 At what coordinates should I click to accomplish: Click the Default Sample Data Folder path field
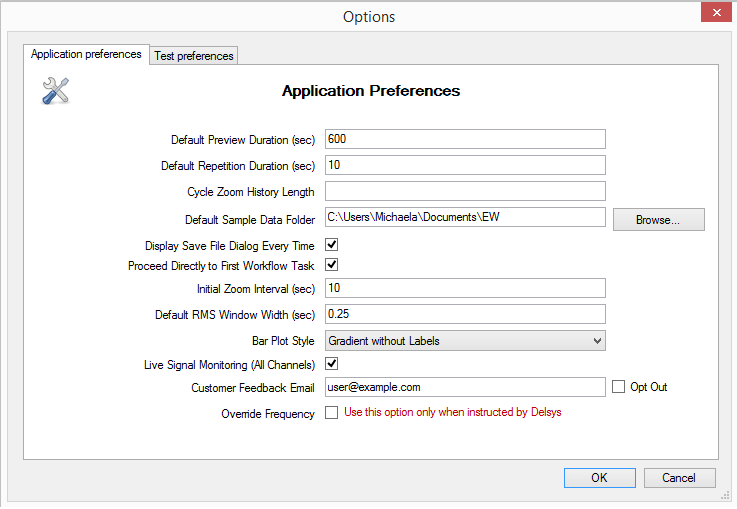(465, 217)
